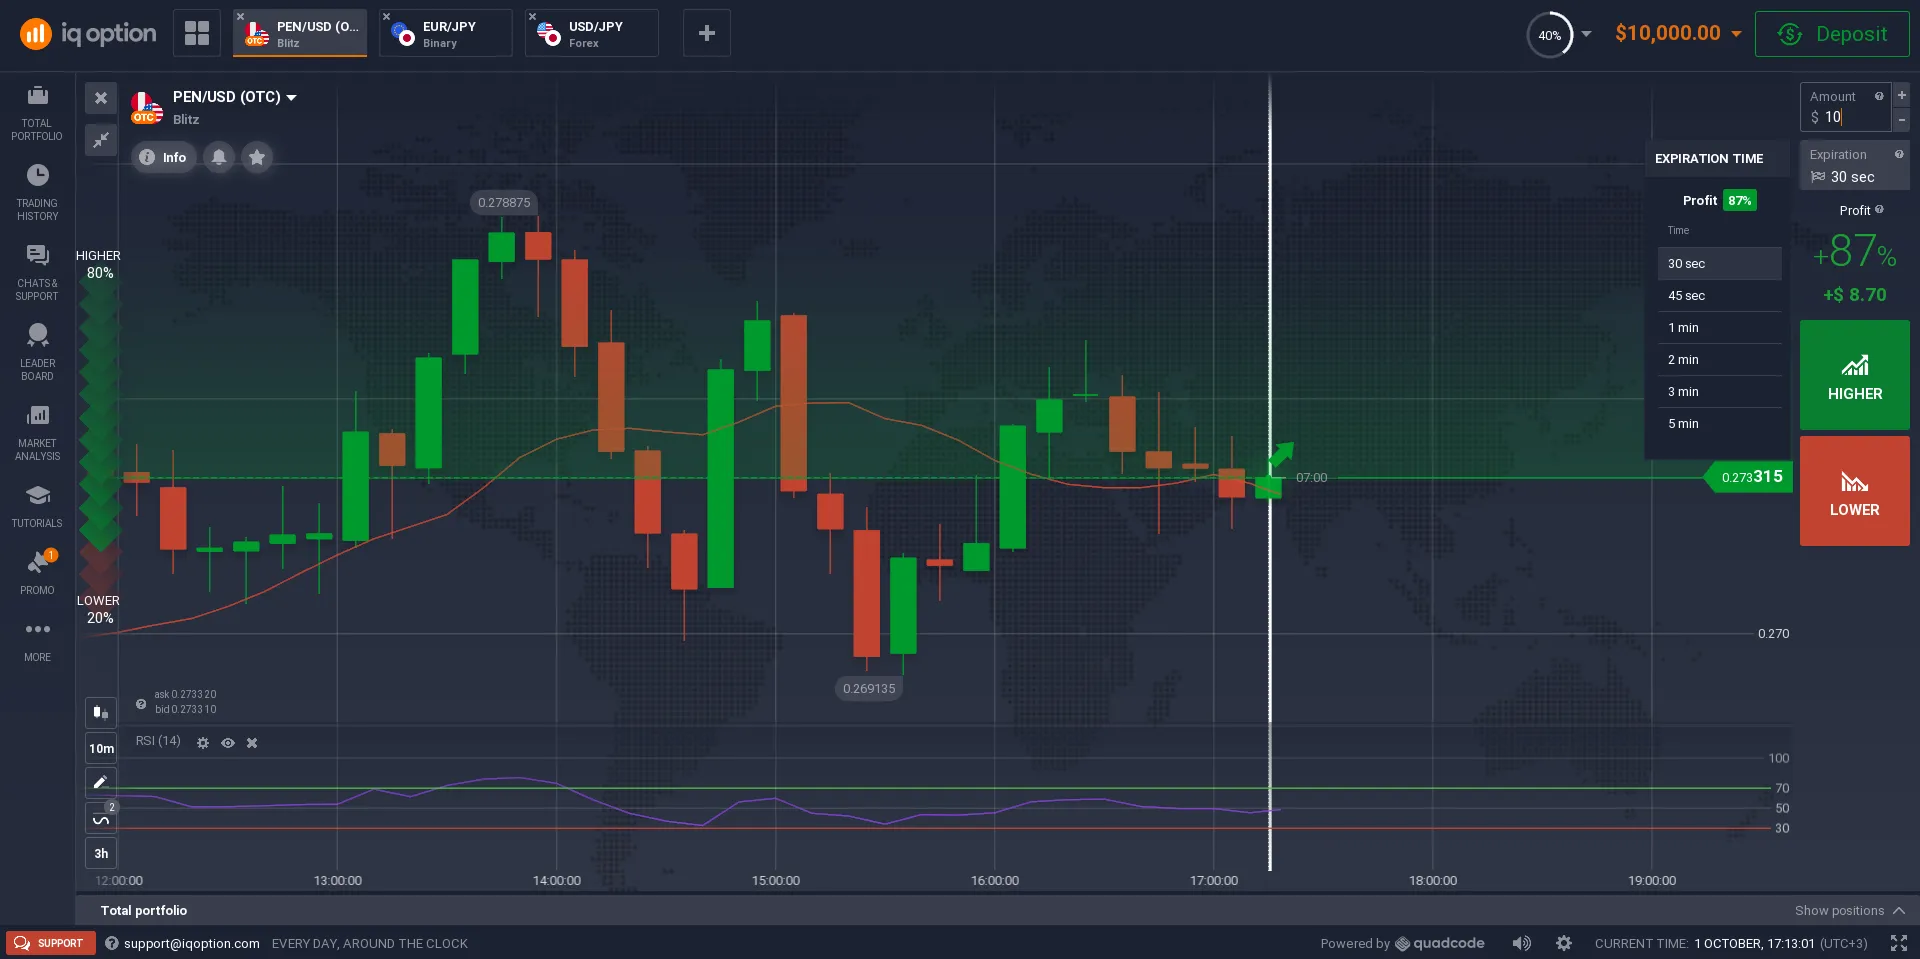Open the Total Portfolio briefcase icon
Image resolution: width=1920 pixels, height=959 pixels.
37,97
